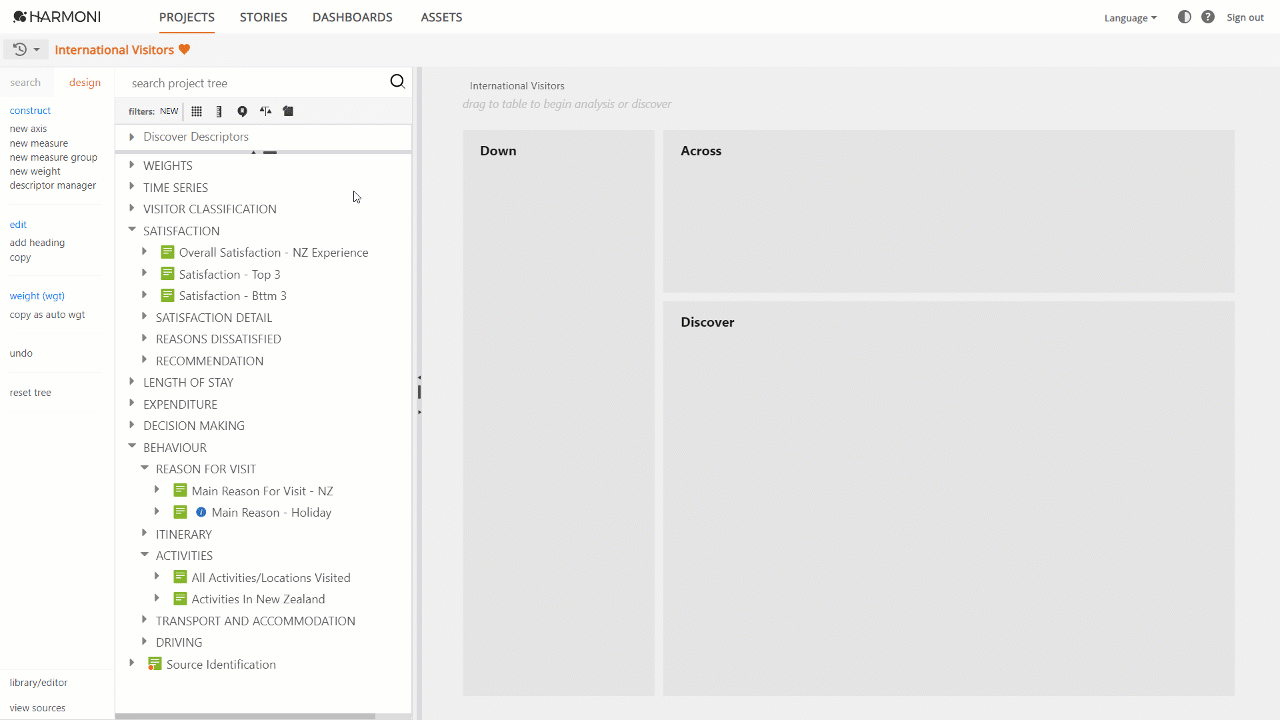The width and height of the screenshot is (1280, 720).
Task: Click green icon of Main Reason For Visit - NZ
Action: point(180,490)
